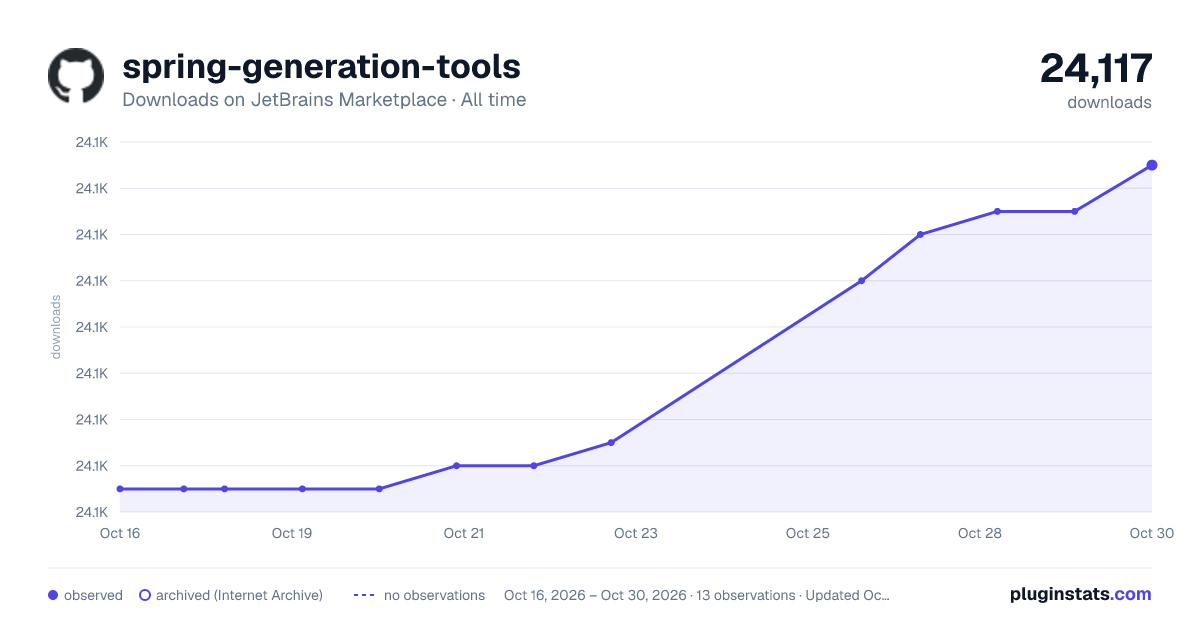Select the large final data point at Oct 30
1200x630 pixels.
point(1152,165)
